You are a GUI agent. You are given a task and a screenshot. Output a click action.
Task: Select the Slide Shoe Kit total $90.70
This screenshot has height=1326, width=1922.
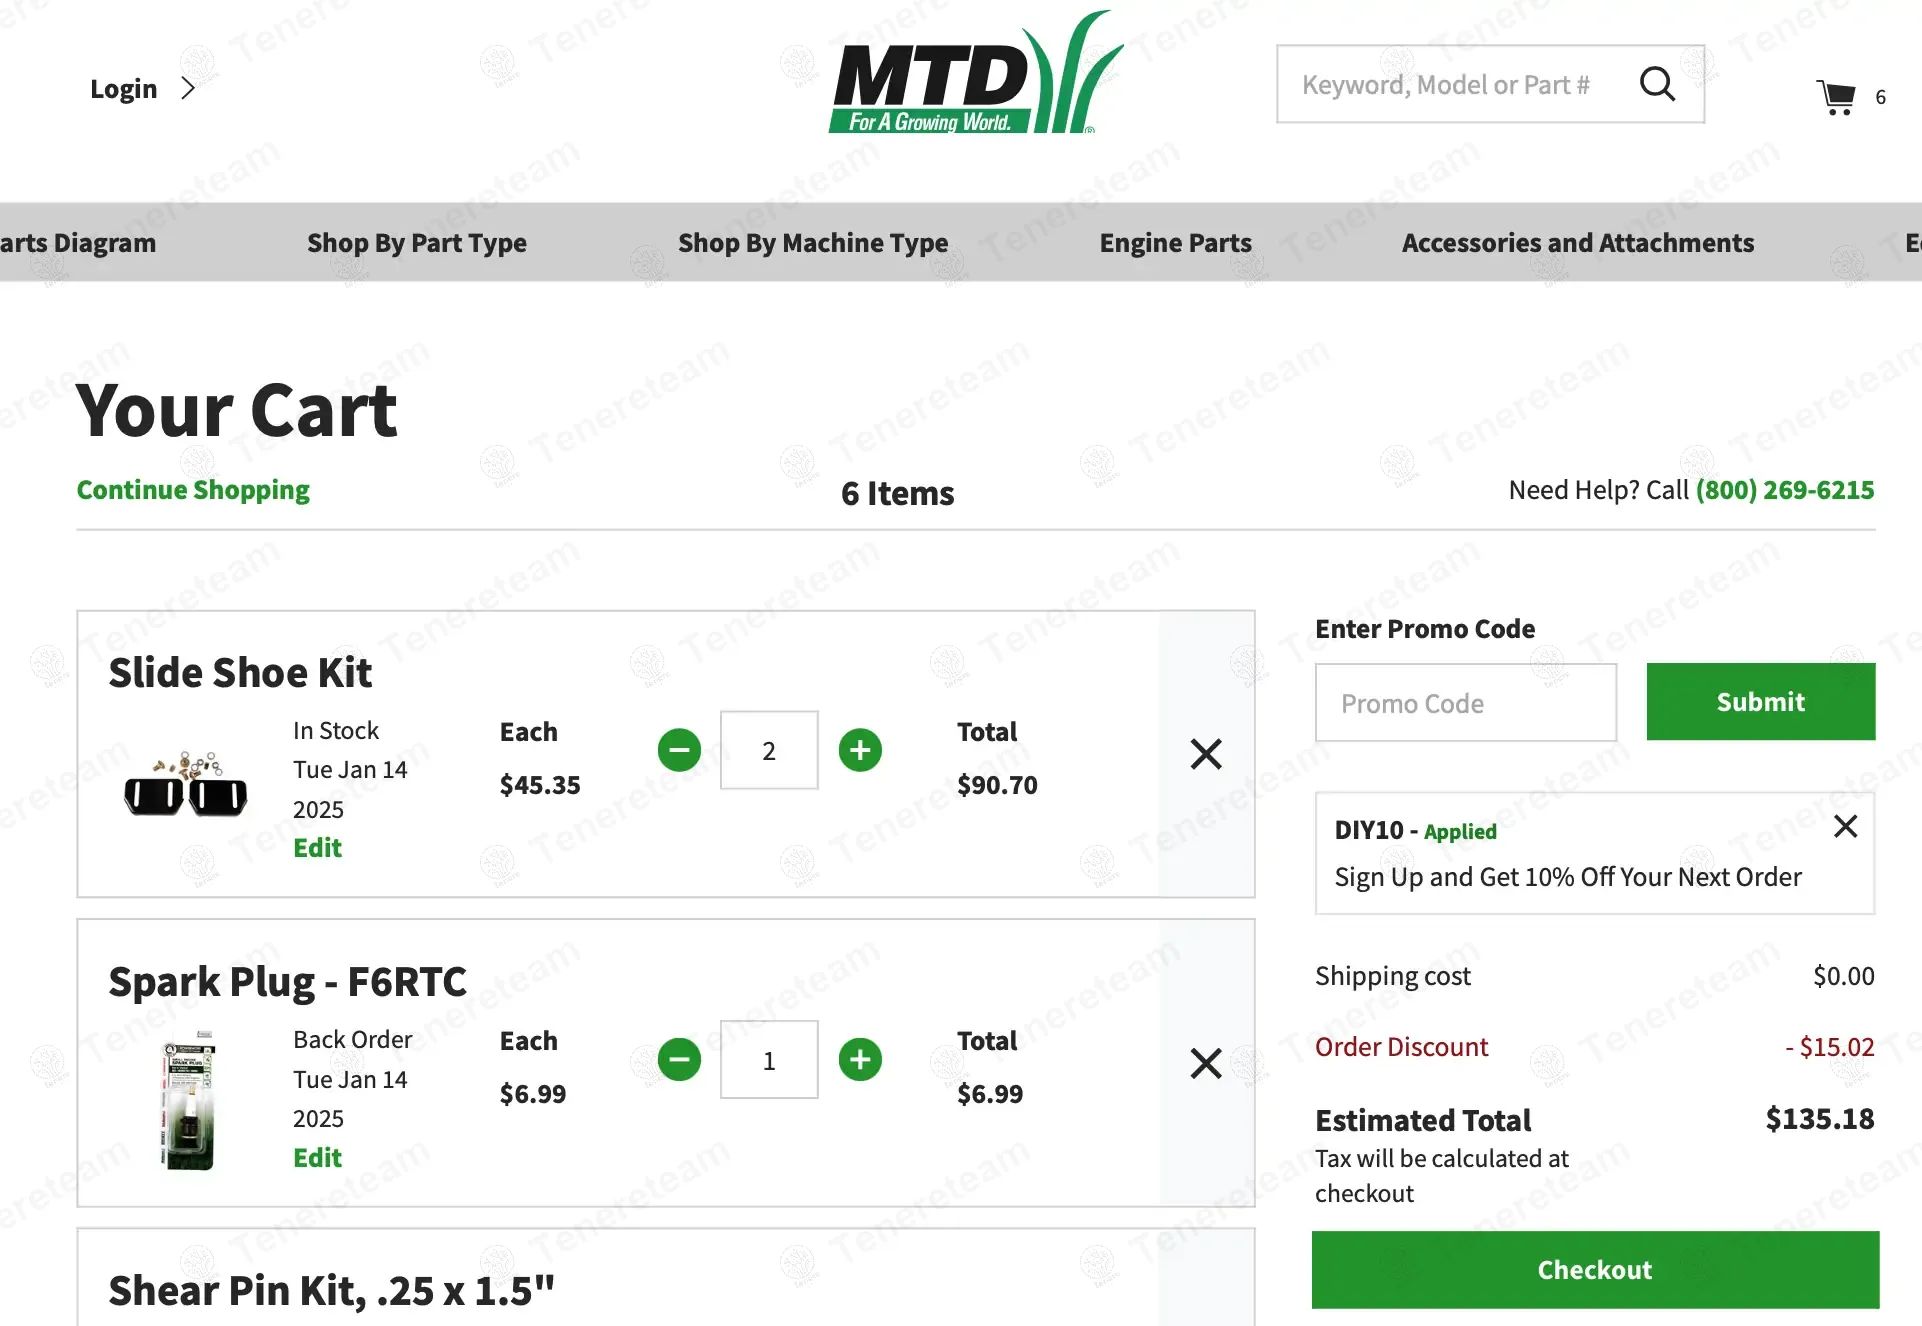997,785
